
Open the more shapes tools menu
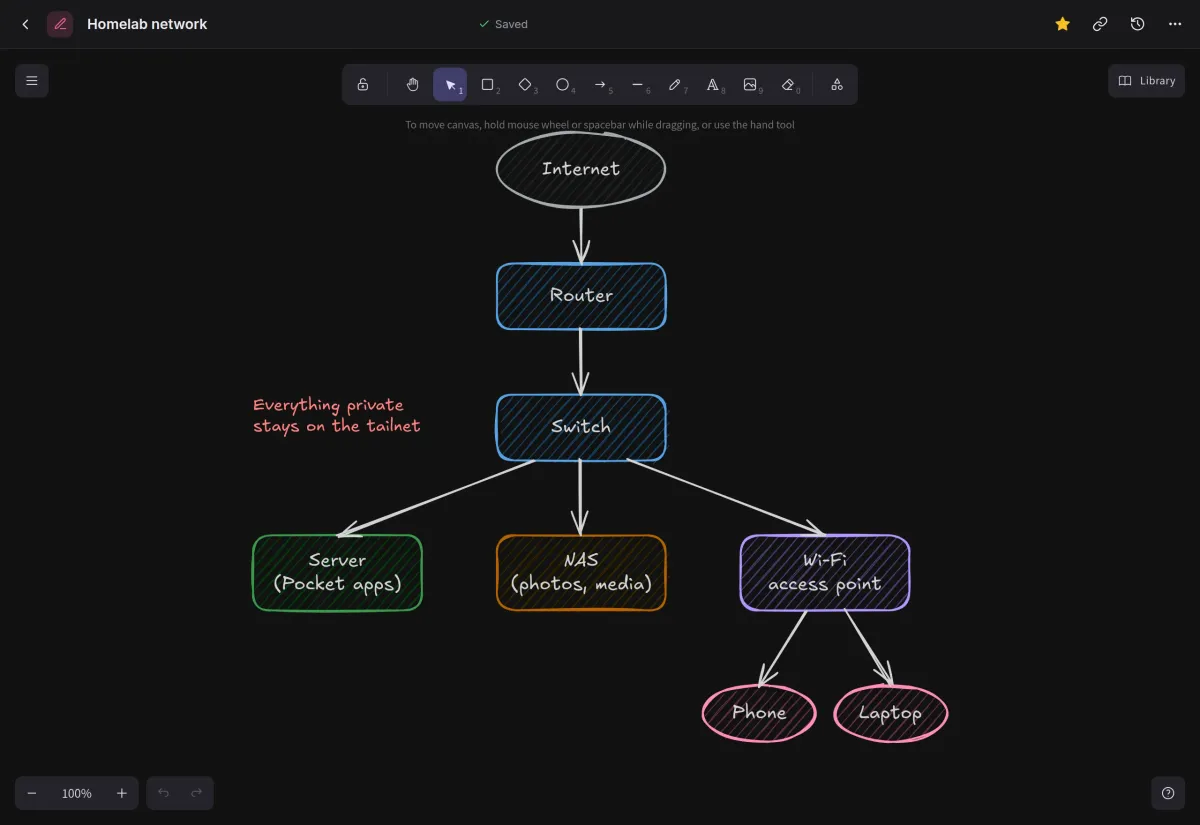[837, 85]
